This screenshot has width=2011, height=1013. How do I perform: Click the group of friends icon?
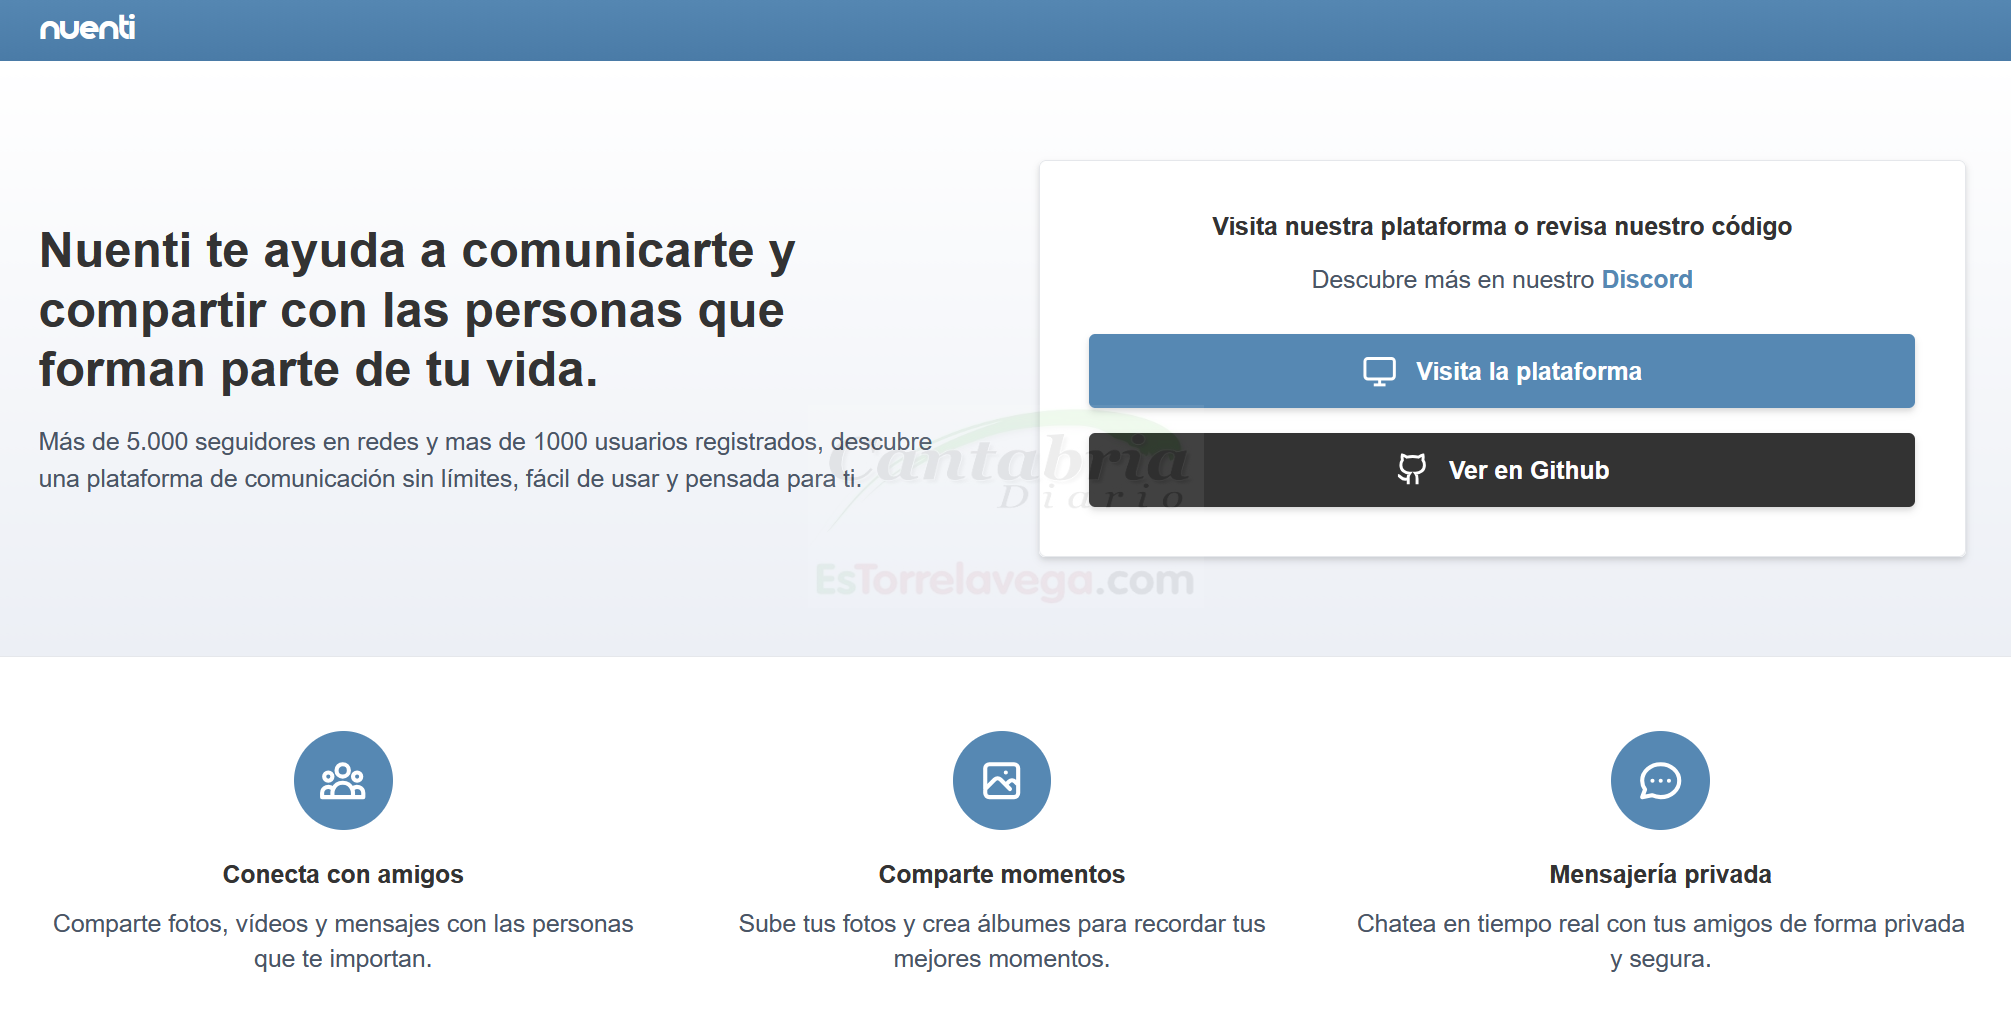point(343,780)
